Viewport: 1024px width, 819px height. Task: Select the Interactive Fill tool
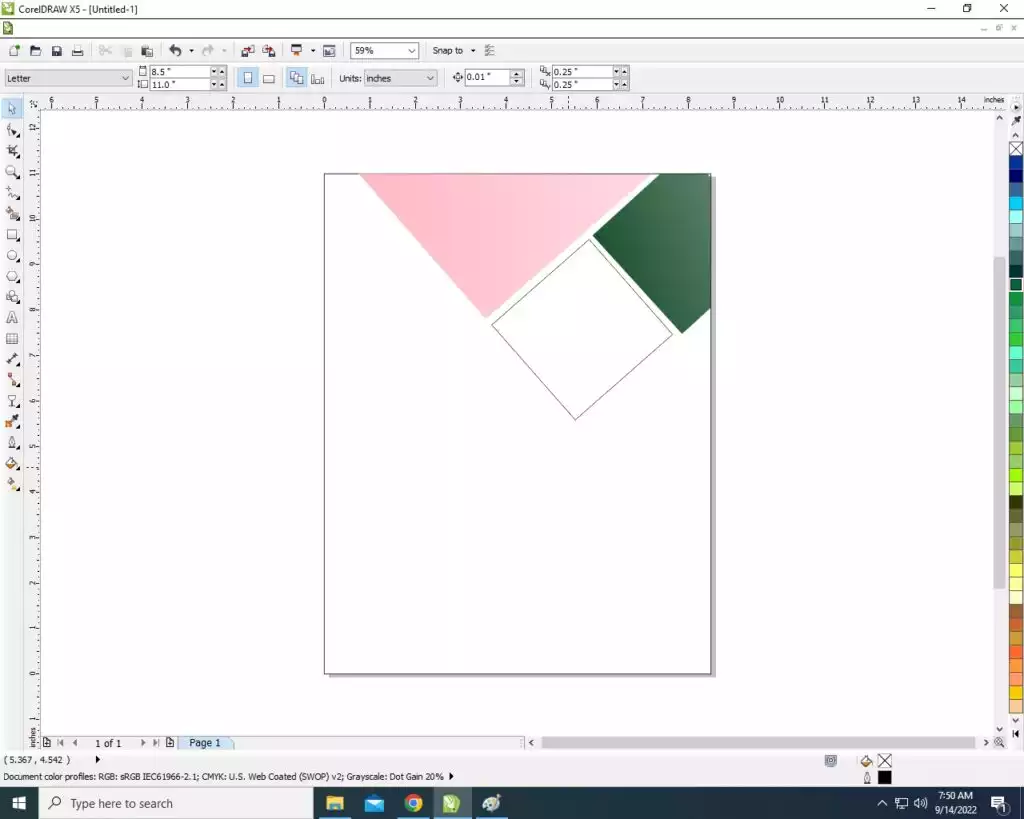tap(12, 485)
